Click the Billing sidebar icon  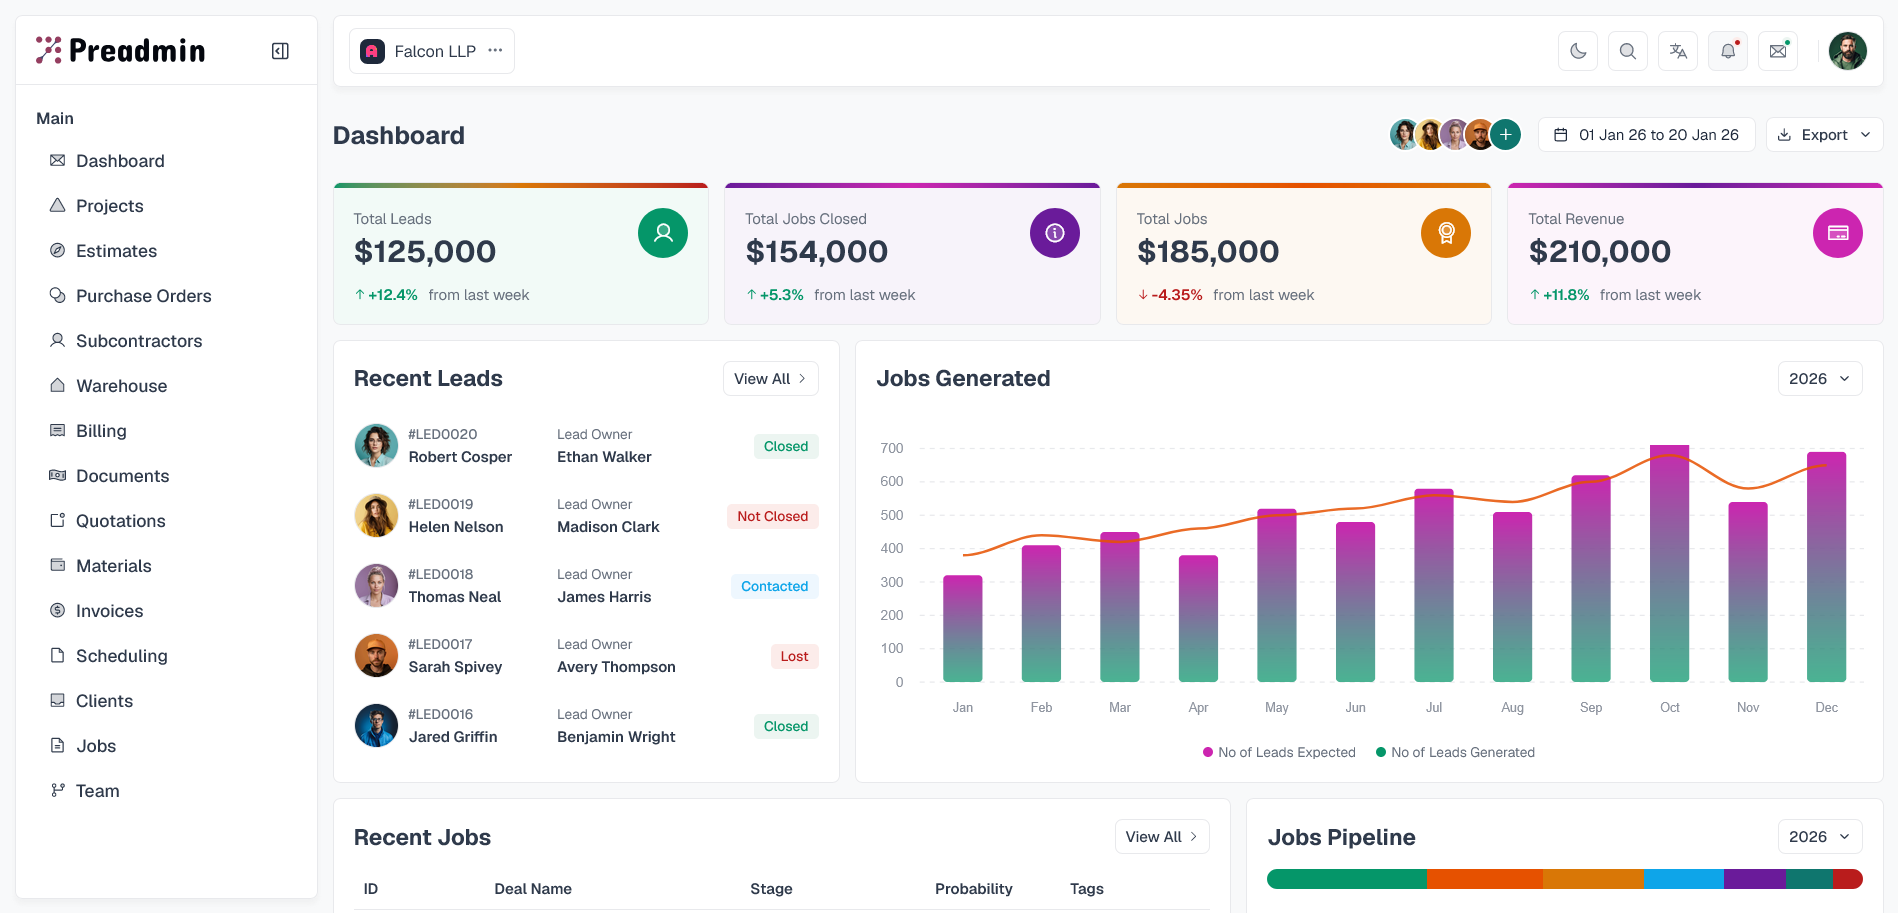[58, 430]
